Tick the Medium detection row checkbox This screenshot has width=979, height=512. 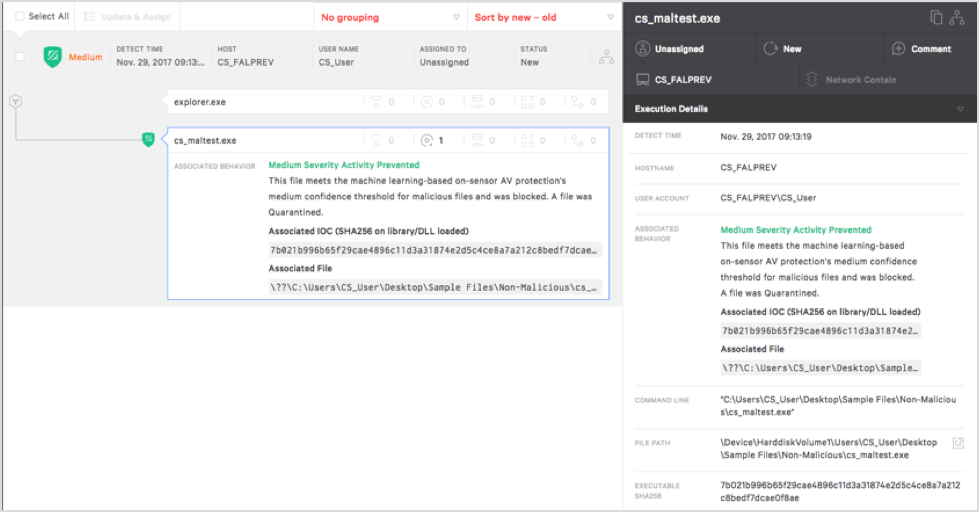[x=20, y=56]
